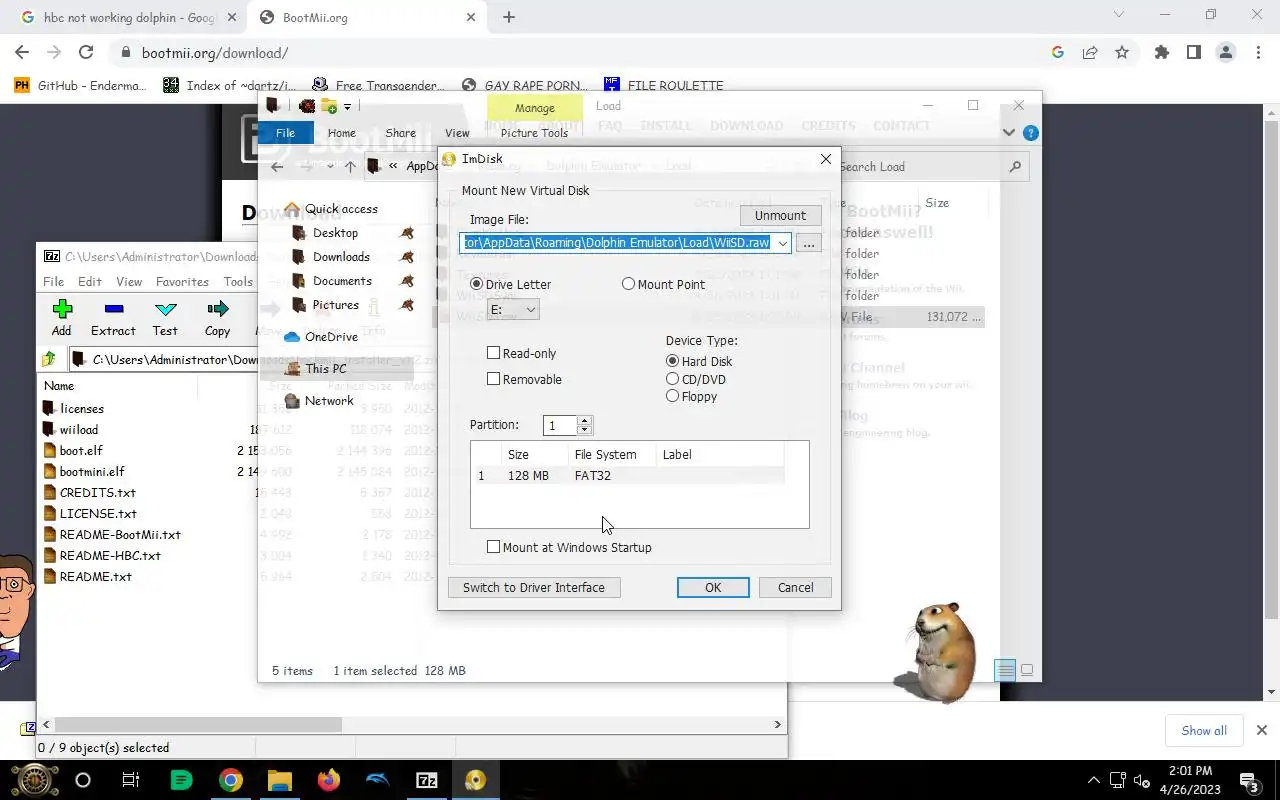
Task: Open Chrome profile avatar icon
Action: 1225,53
